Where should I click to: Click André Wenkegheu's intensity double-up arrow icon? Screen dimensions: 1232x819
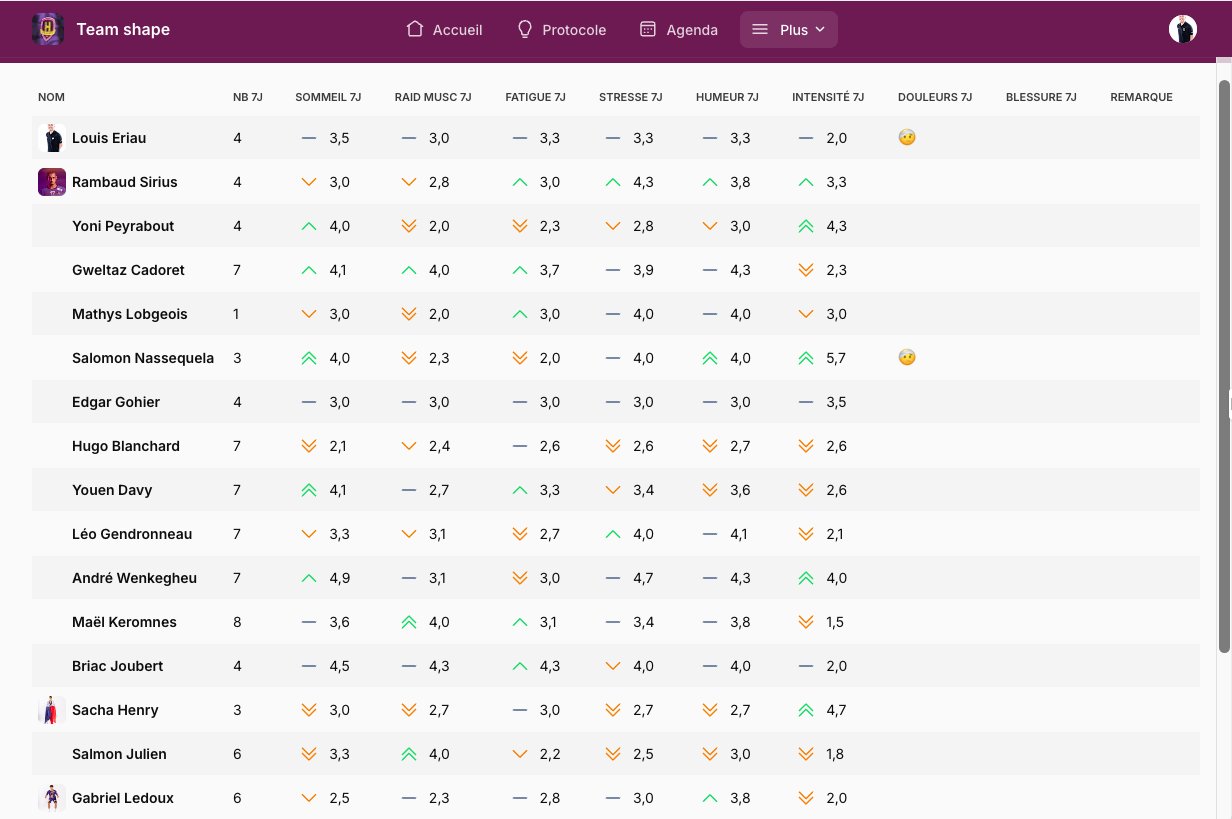tap(806, 578)
